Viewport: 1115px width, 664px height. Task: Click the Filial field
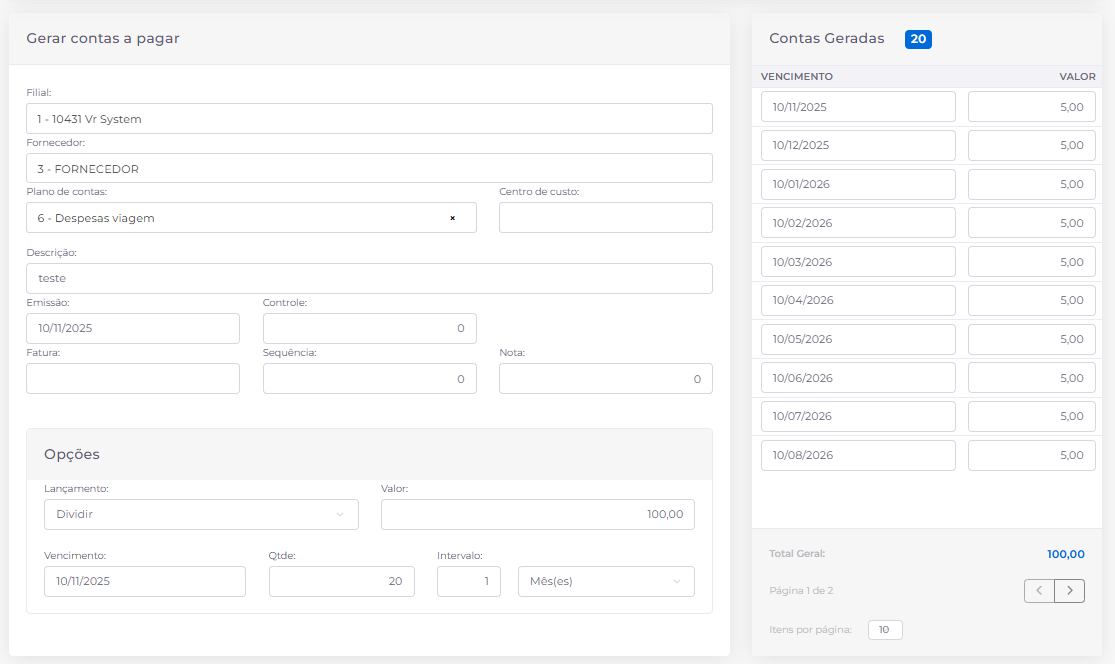pyautogui.click(x=369, y=119)
